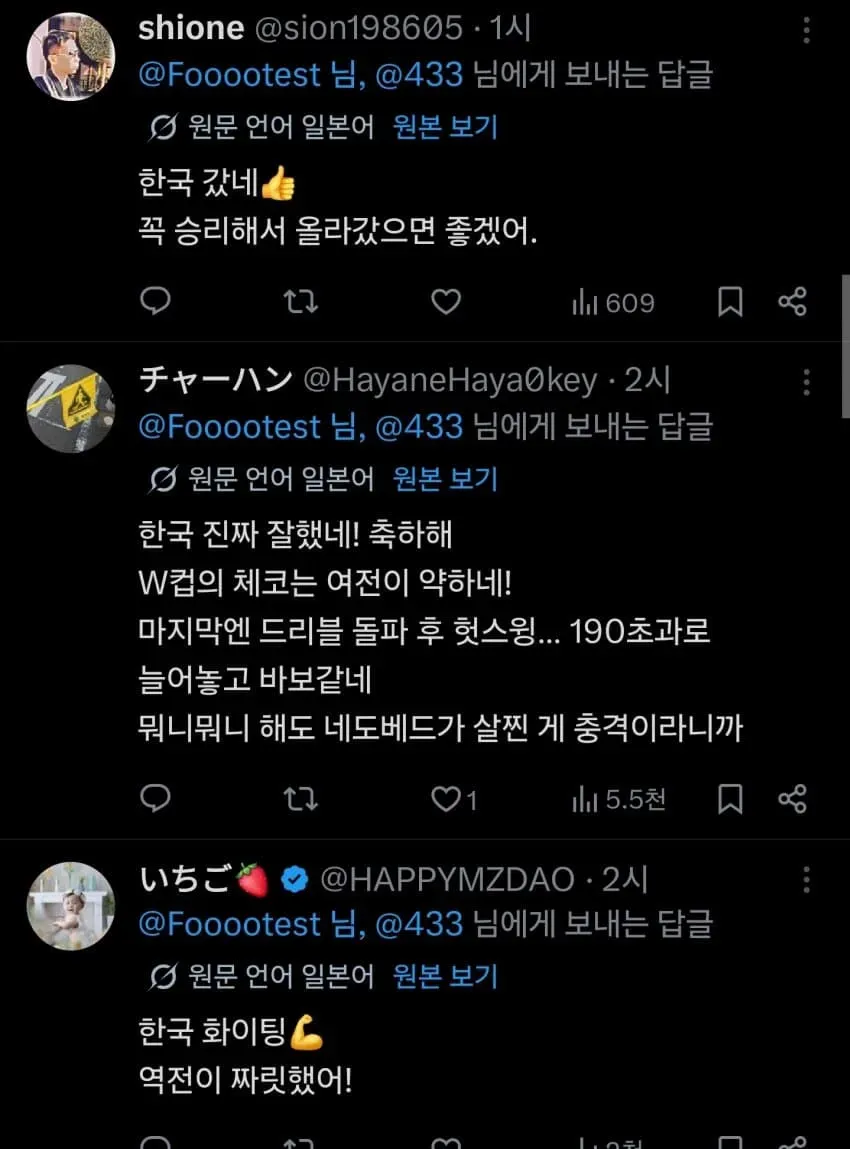Image resolution: width=850 pixels, height=1149 pixels.
Task: Like shione's tweet with heart icon
Action: (446, 301)
